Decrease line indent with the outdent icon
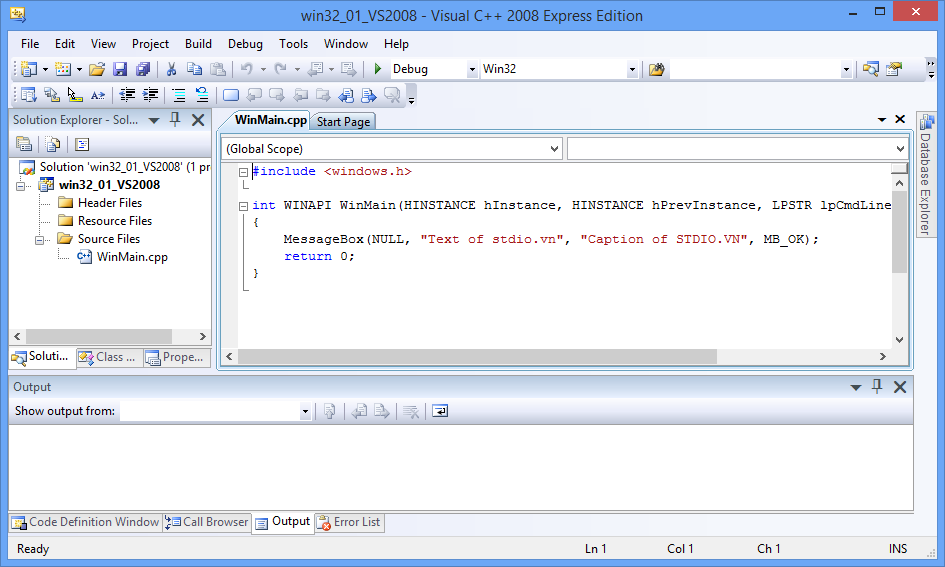The height and width of the screenshot is (567, 945). click(127, 95)
